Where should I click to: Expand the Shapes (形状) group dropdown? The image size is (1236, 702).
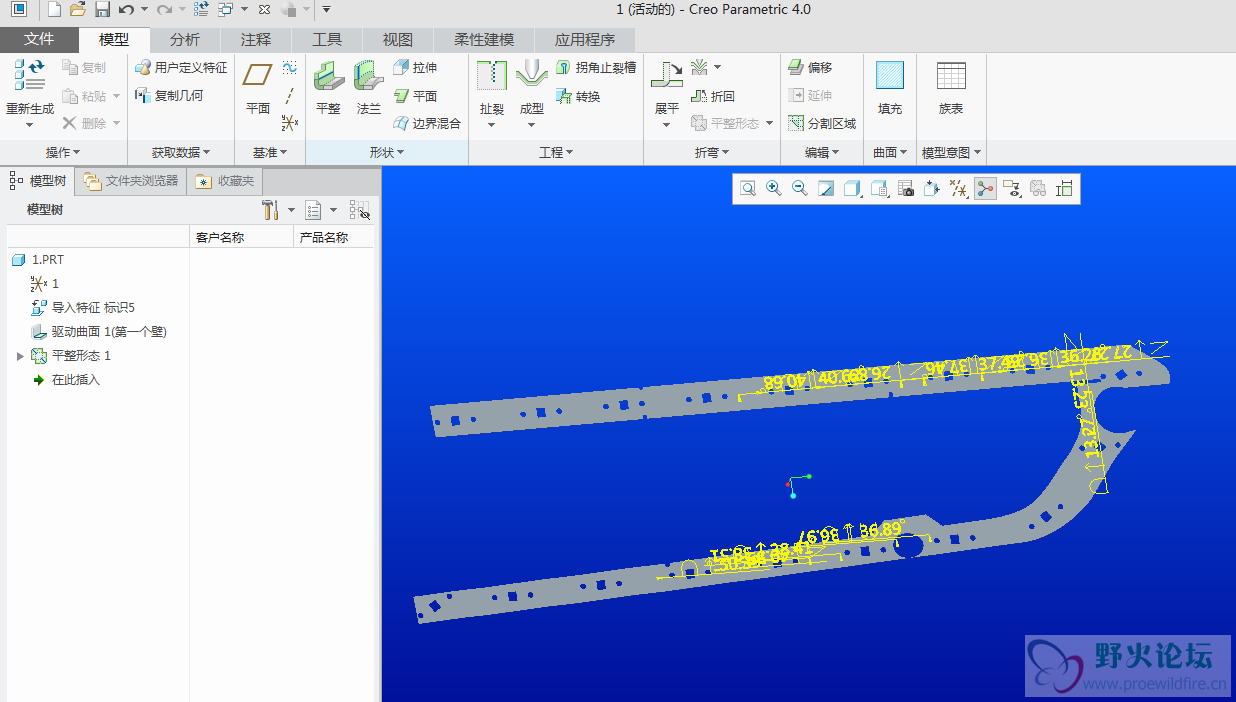point(387,153)
